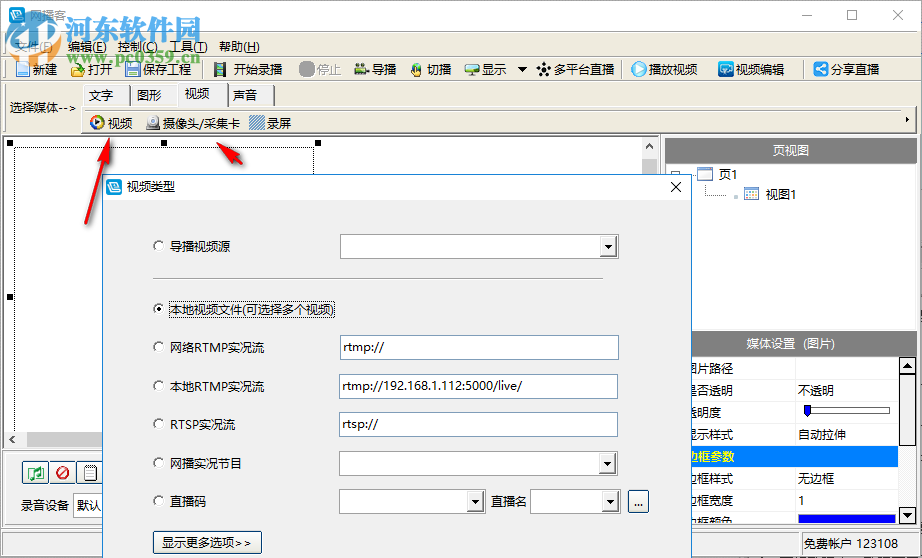Click the 切播 switch tool
This screenshot has height=558, width=922.
coord(430,69)
